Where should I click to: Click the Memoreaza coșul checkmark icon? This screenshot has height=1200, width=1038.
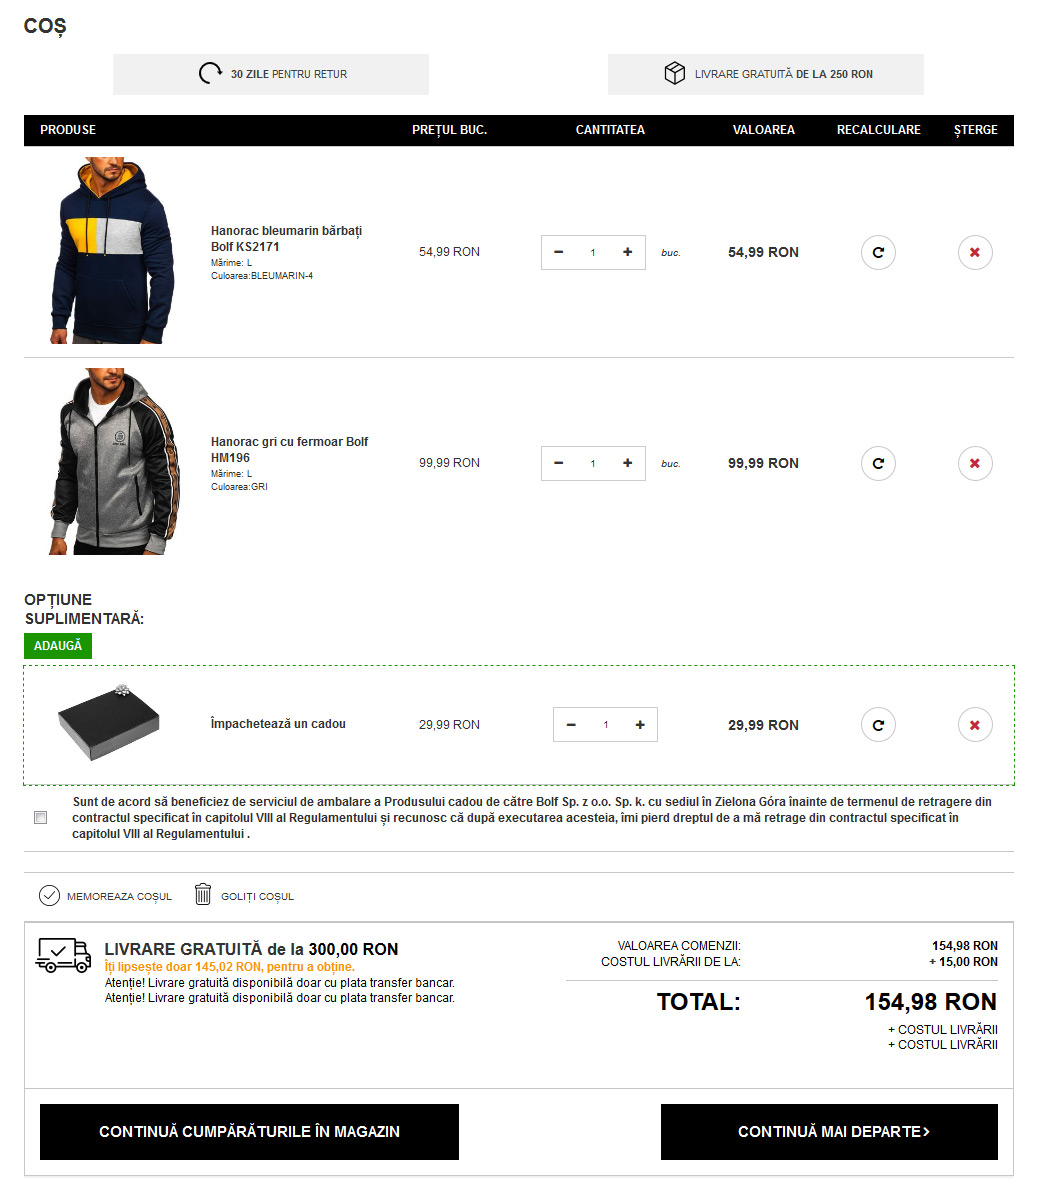point(49,895)
